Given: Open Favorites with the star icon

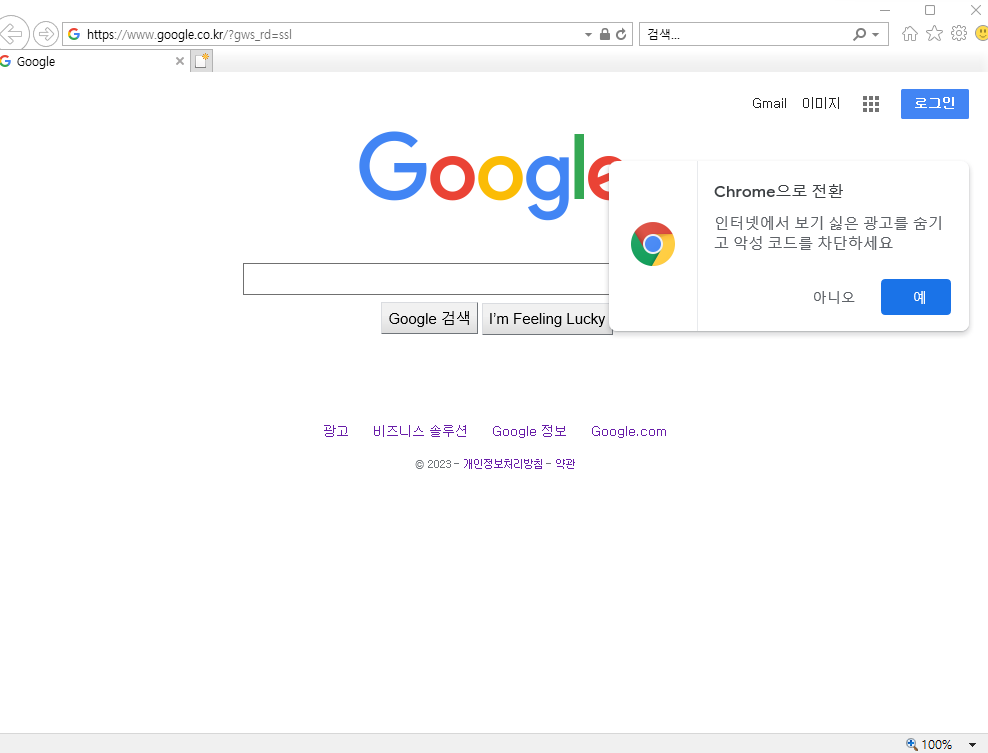Looking at the screenshot, I should (x=934, y=33).
